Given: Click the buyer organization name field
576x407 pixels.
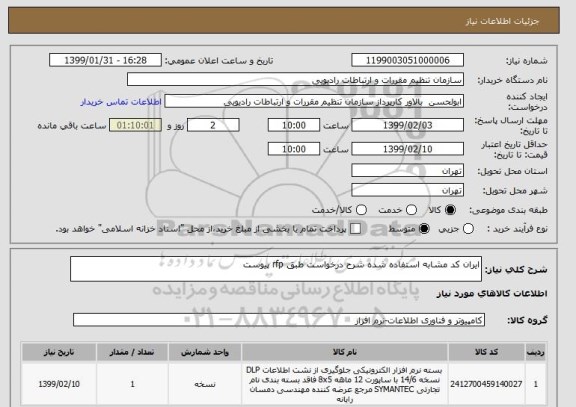Looking at the screenshot, I should [x=295, y=79].
